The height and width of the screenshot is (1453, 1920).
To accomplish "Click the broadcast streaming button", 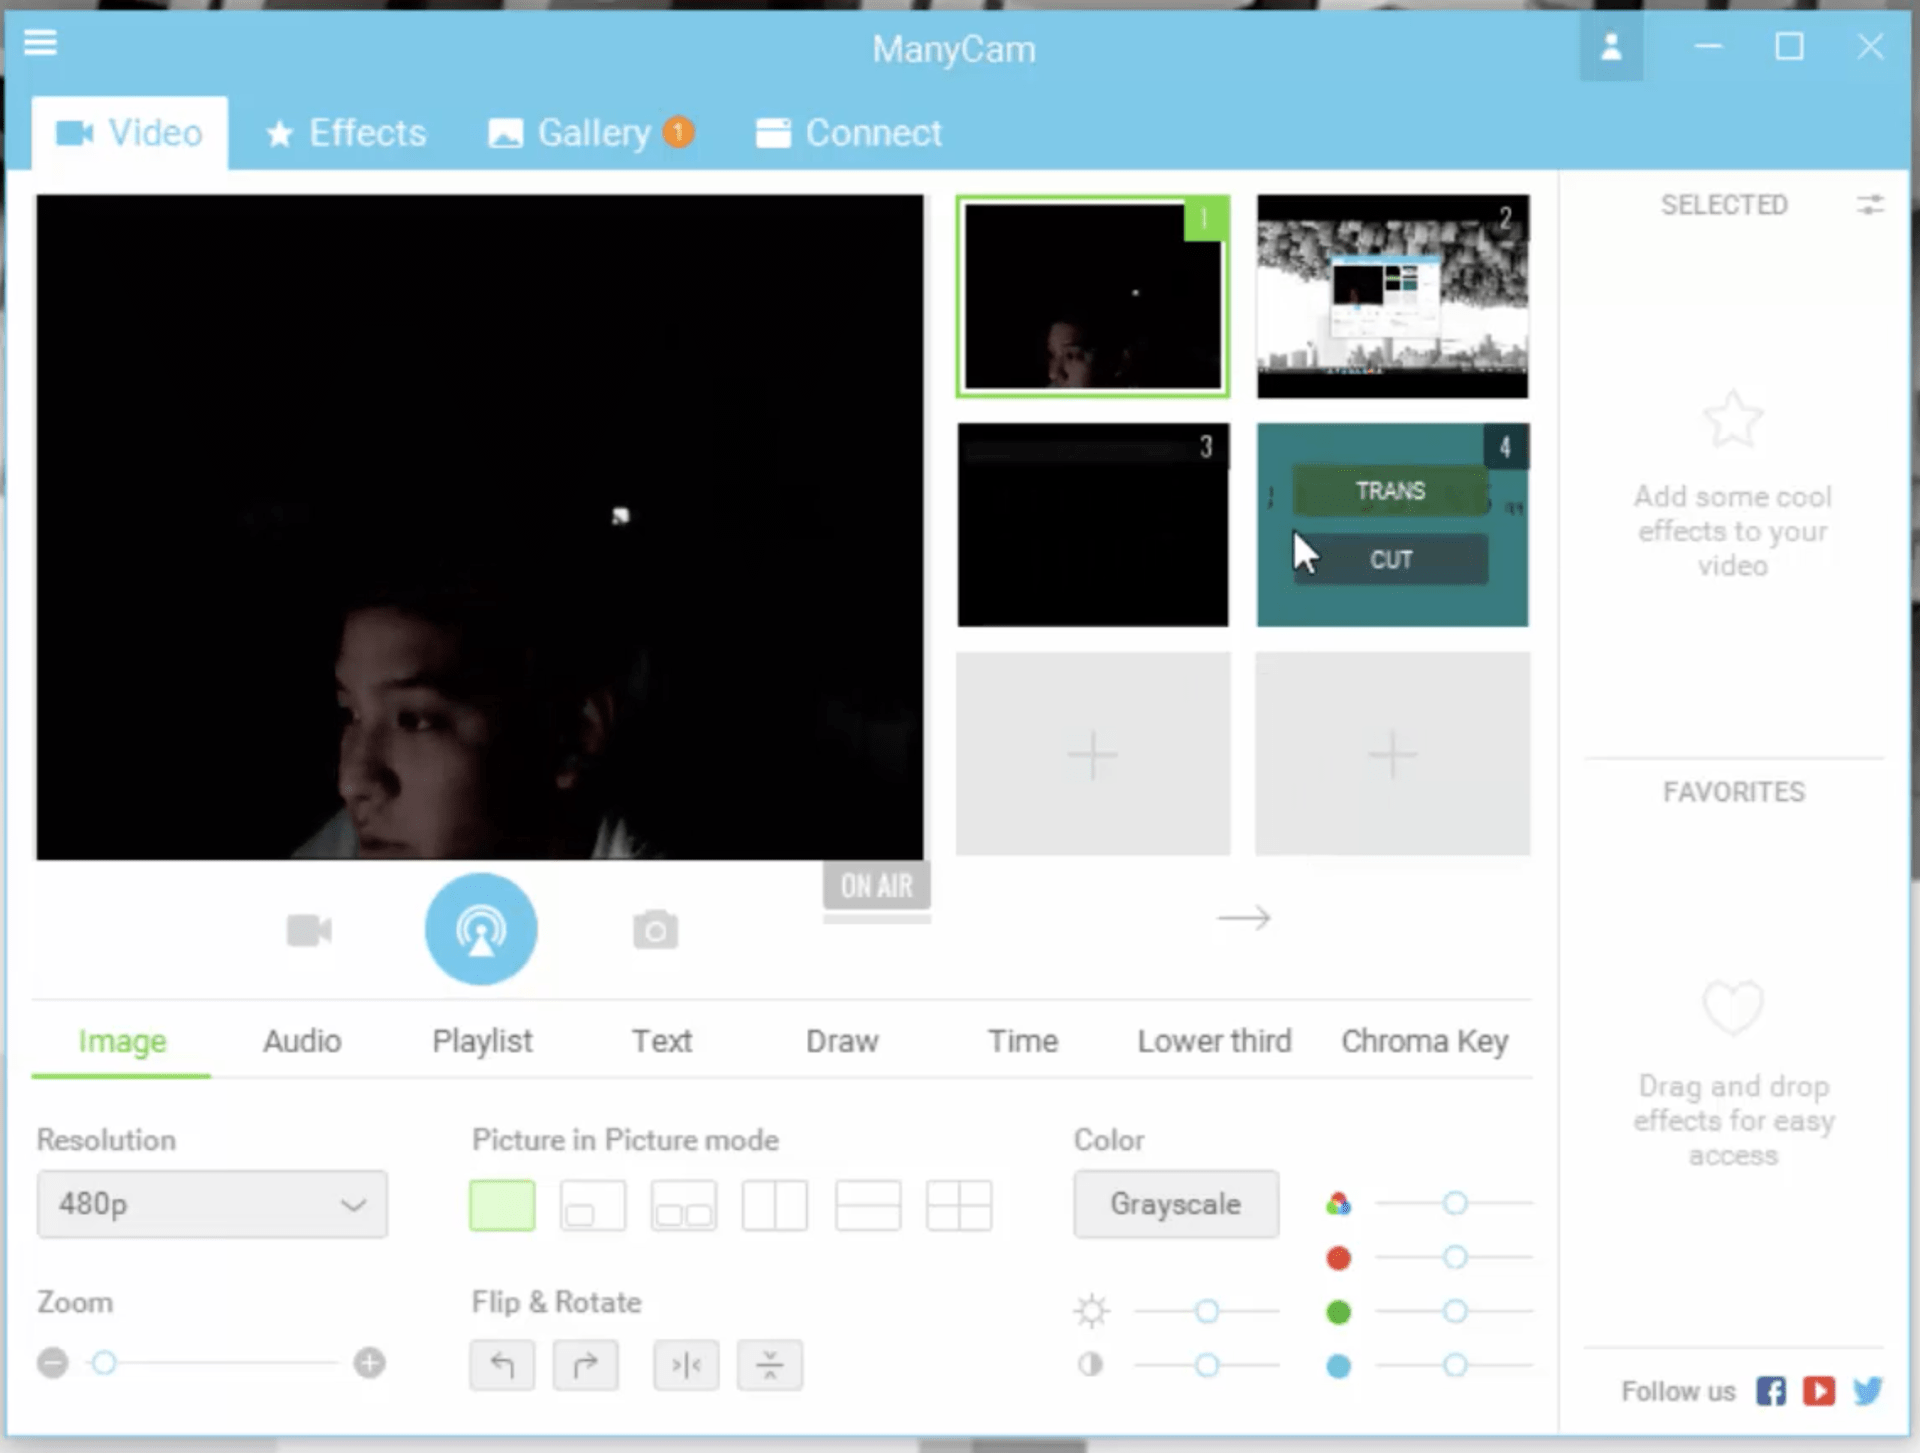I will pyautogui.click(x=481, y=929).
